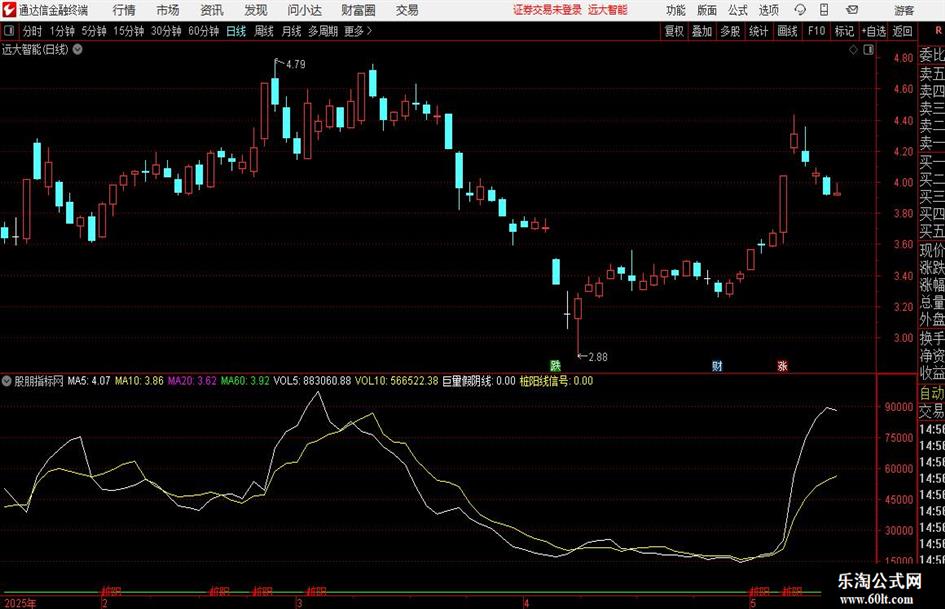
Task: Open the 发现 menu
Action: point(256,10)
